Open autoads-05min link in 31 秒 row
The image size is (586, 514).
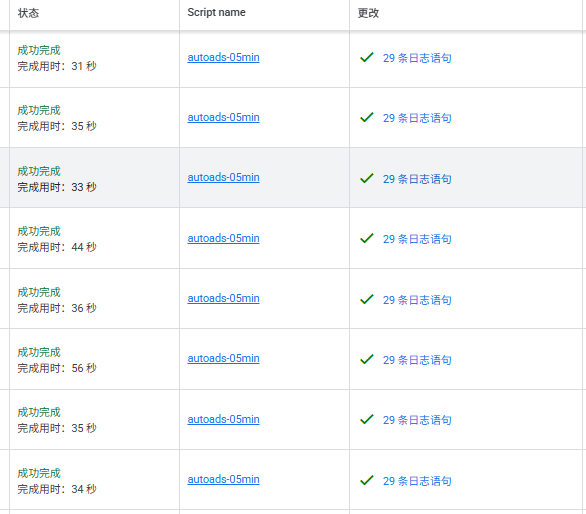[x=223, y=57]
